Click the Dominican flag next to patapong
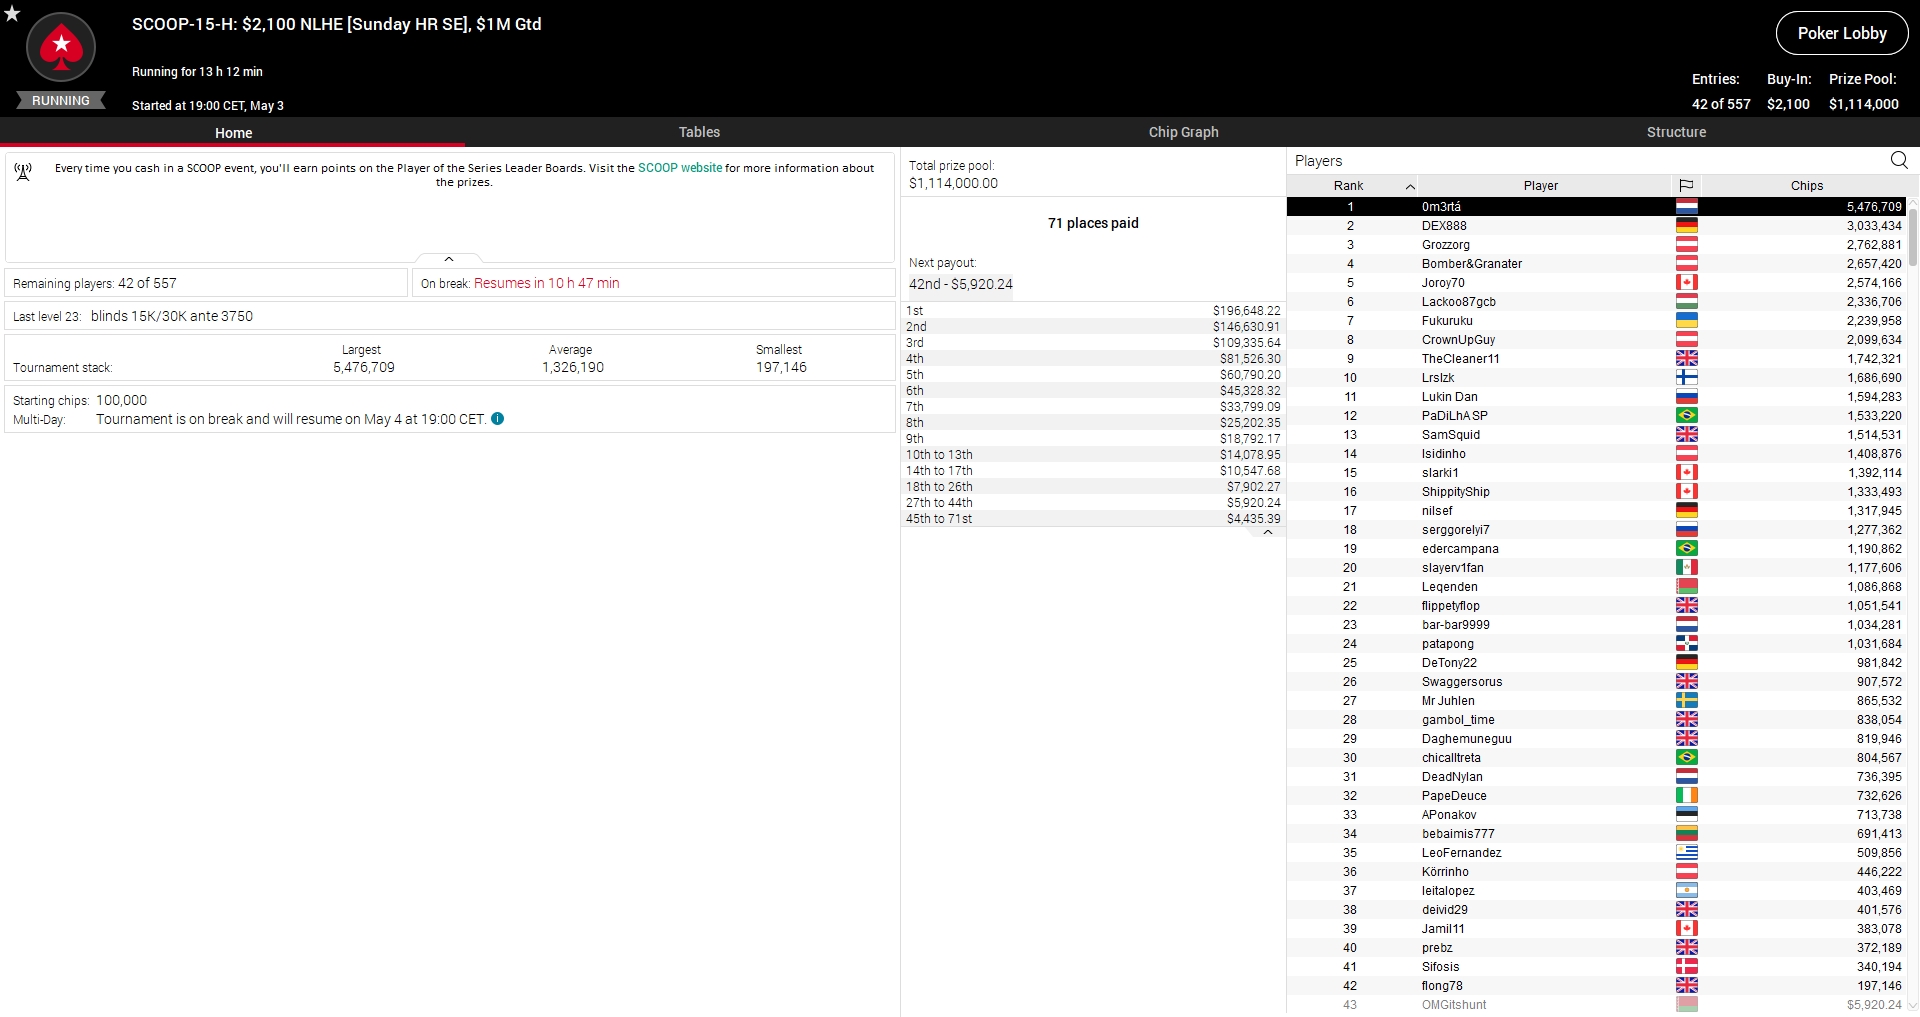The width and height of the screenshot is (1920, 1017). [x=1687, y=644]
